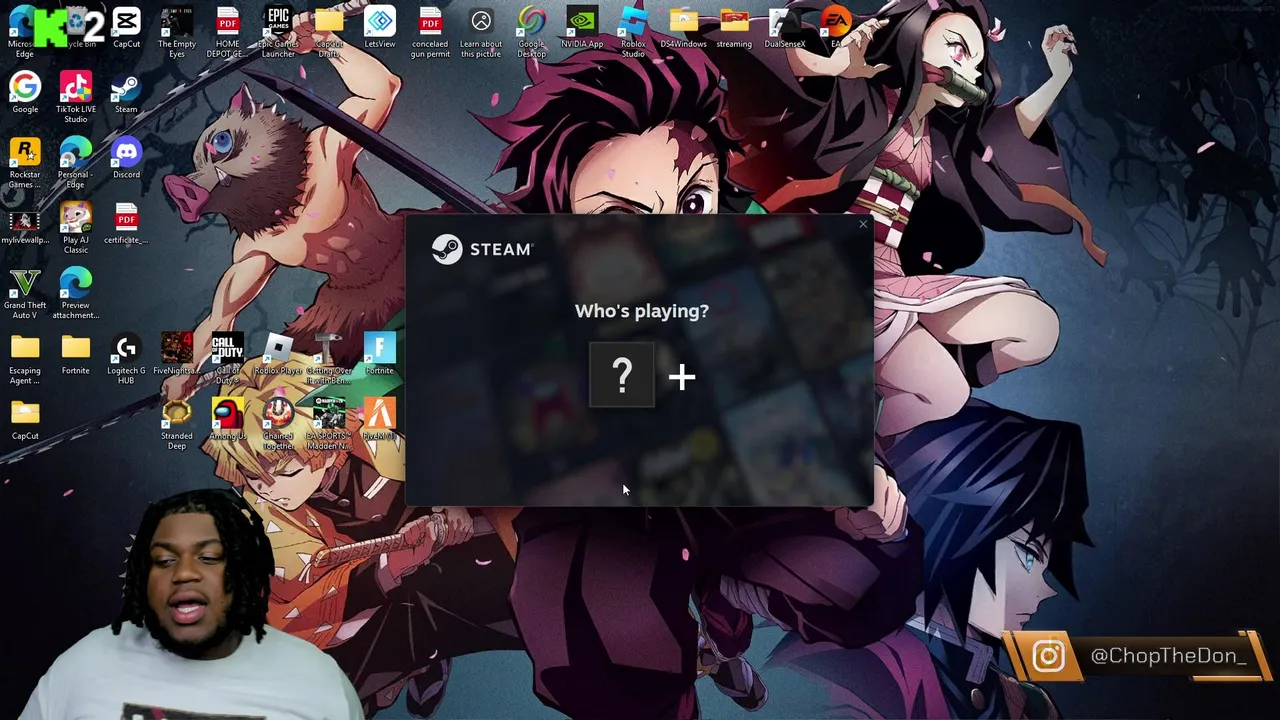Launch Play AJ Classic shortcut

[76, 228]
